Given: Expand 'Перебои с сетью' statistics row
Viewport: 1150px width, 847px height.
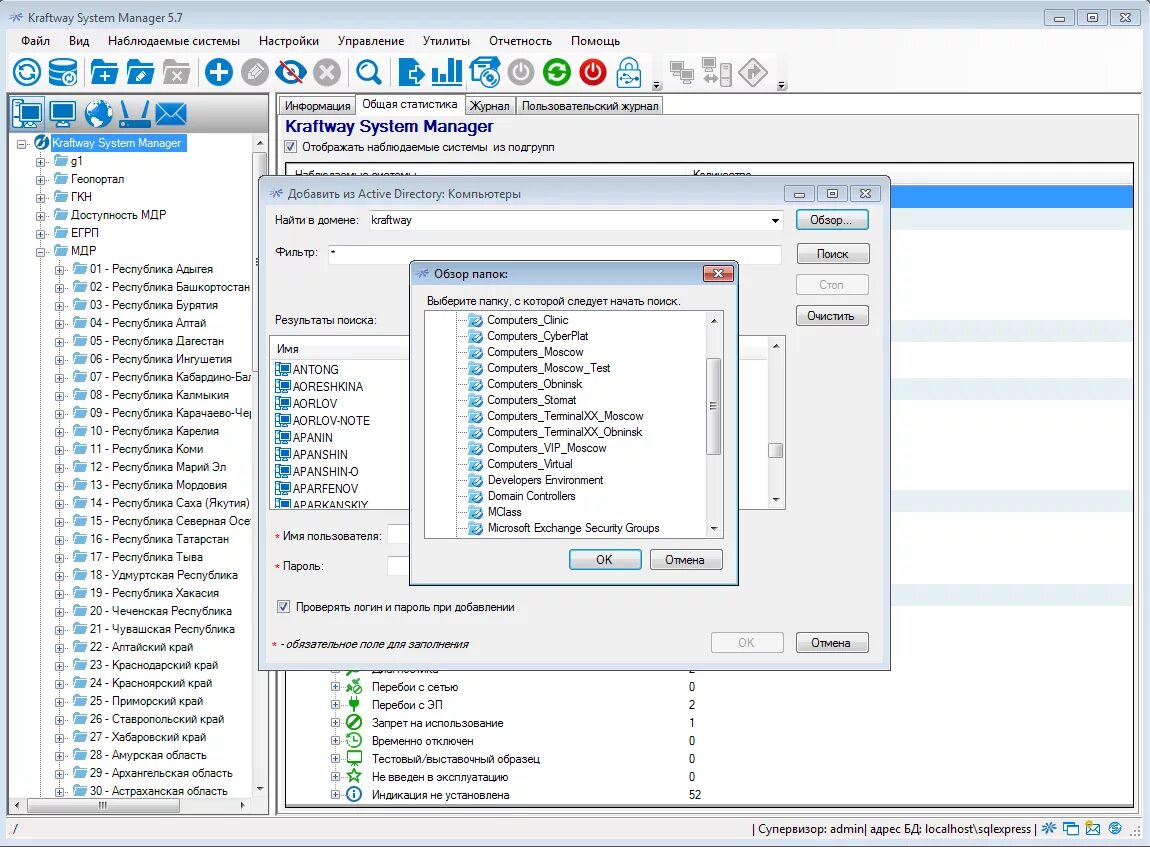Looking at the screenshot, I should pyautogui.click(x=335, y=687).
